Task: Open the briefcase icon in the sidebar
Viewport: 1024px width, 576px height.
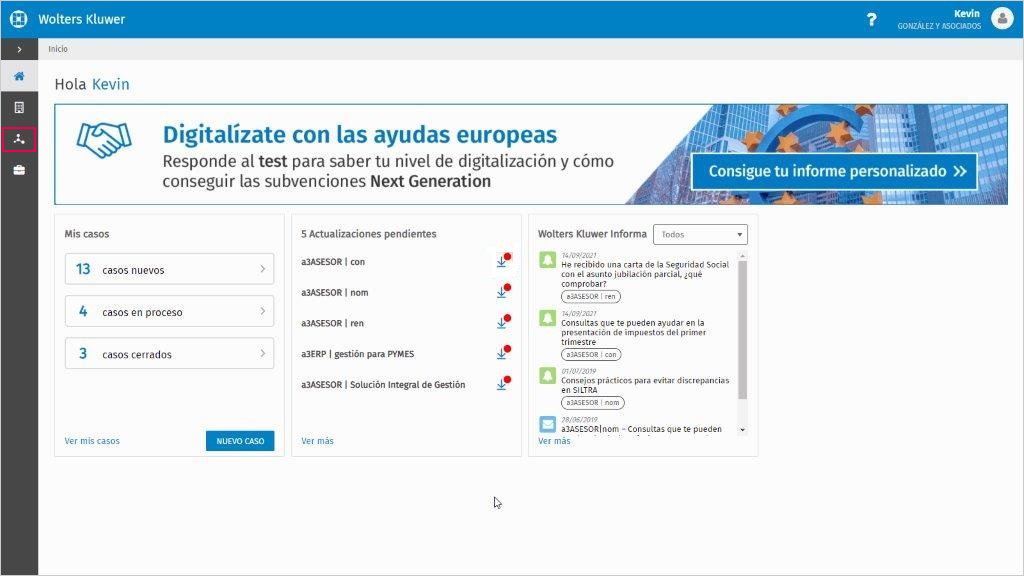Action: coord(19,170)
